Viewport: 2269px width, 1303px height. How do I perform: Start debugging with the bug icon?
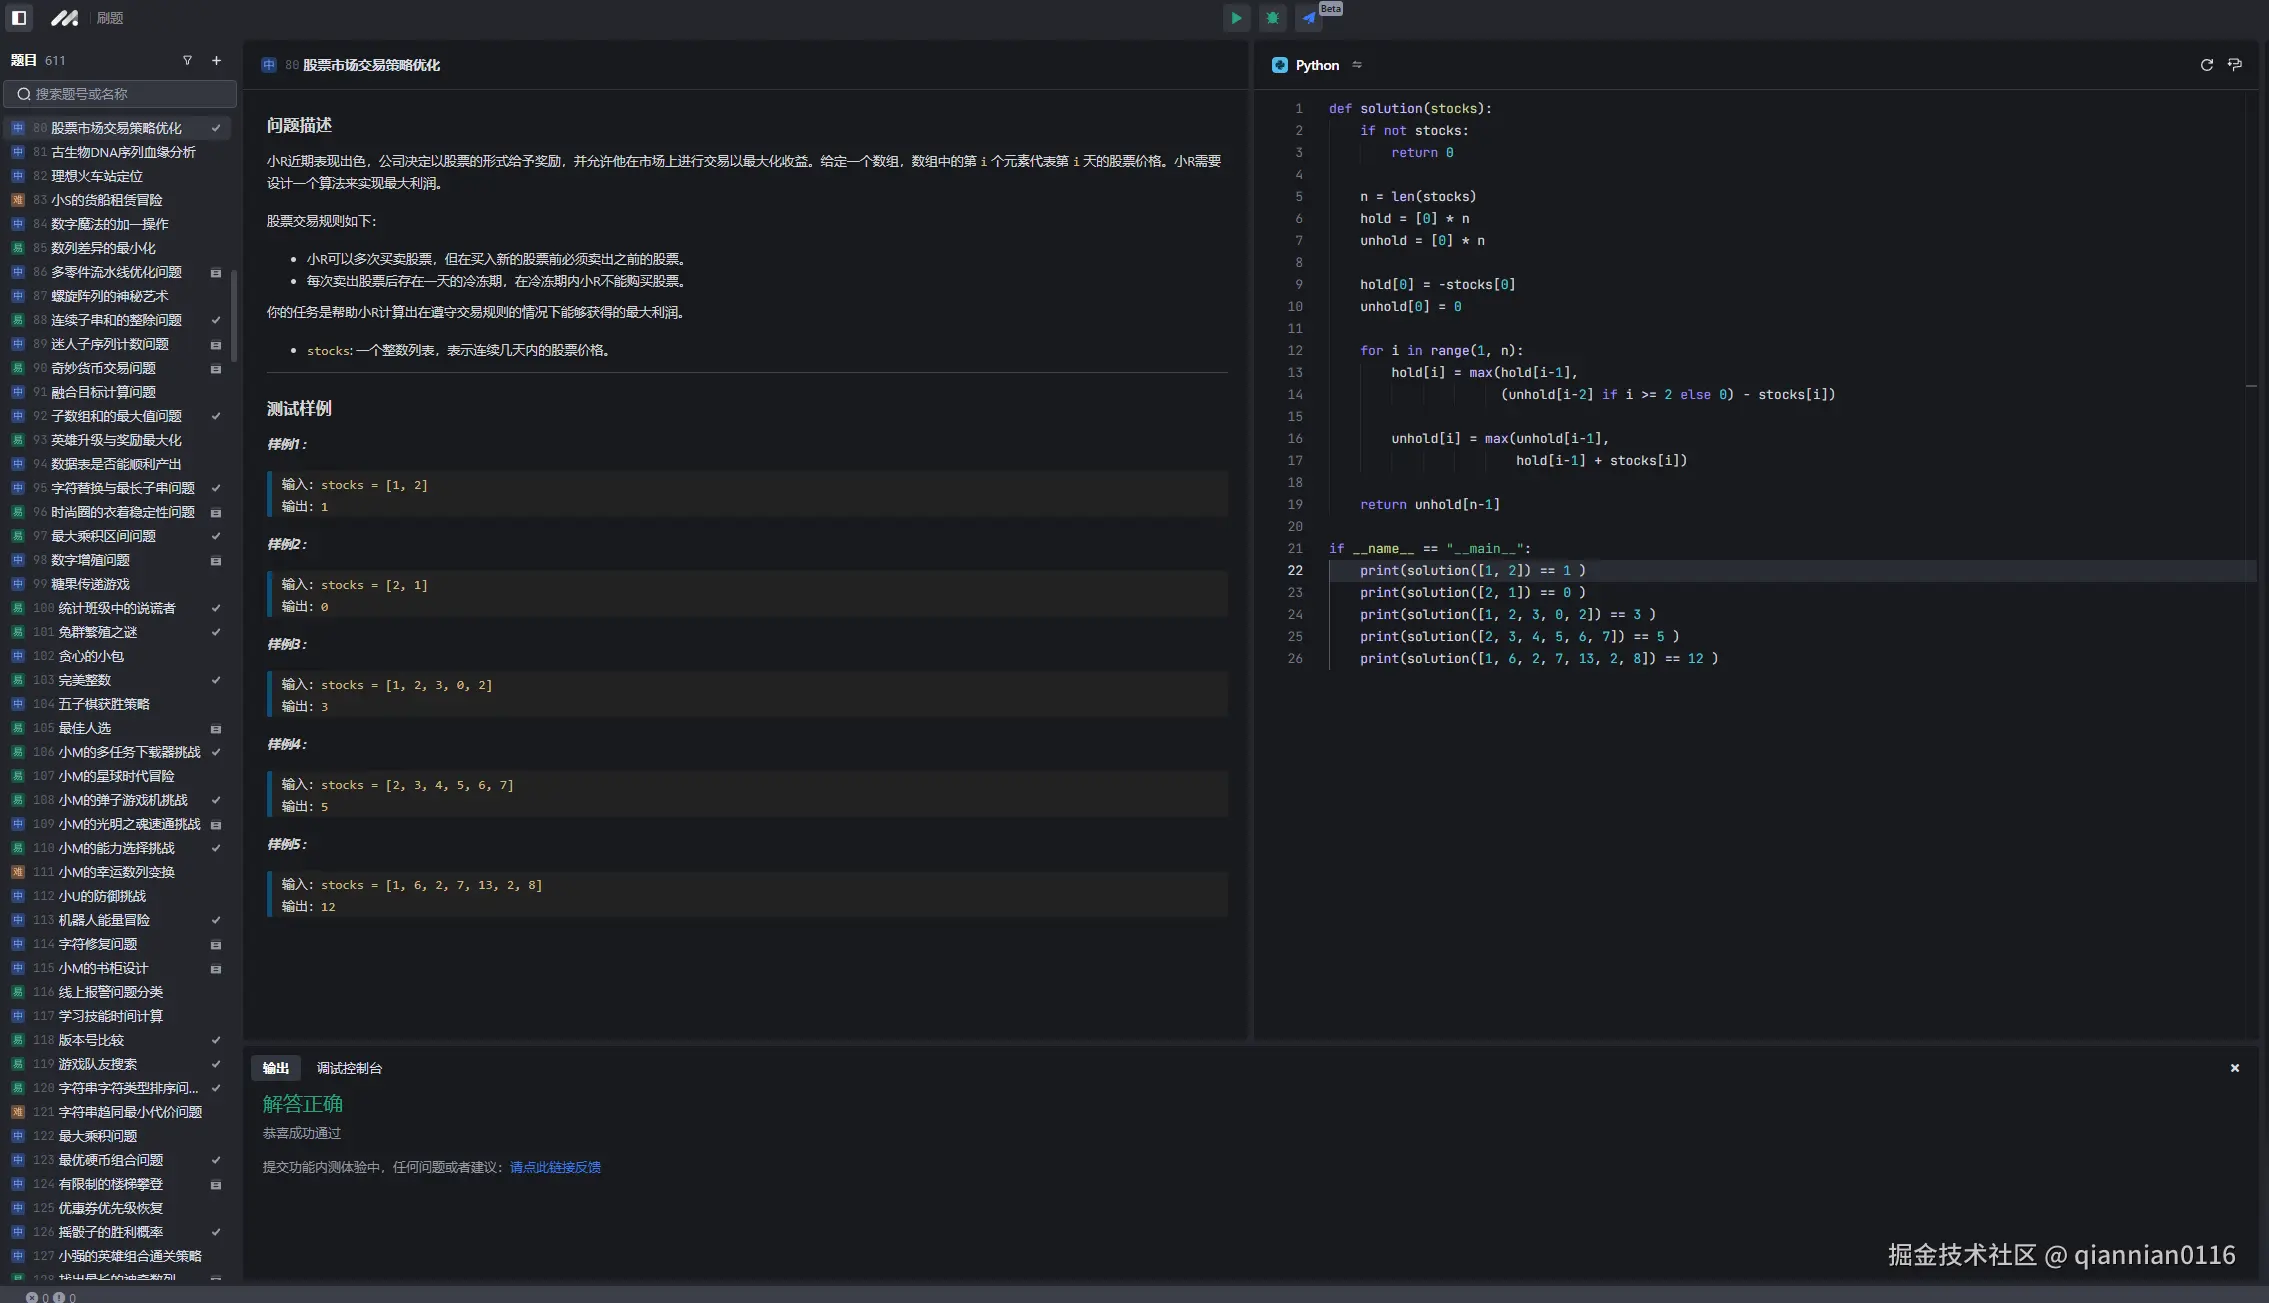1272,18
